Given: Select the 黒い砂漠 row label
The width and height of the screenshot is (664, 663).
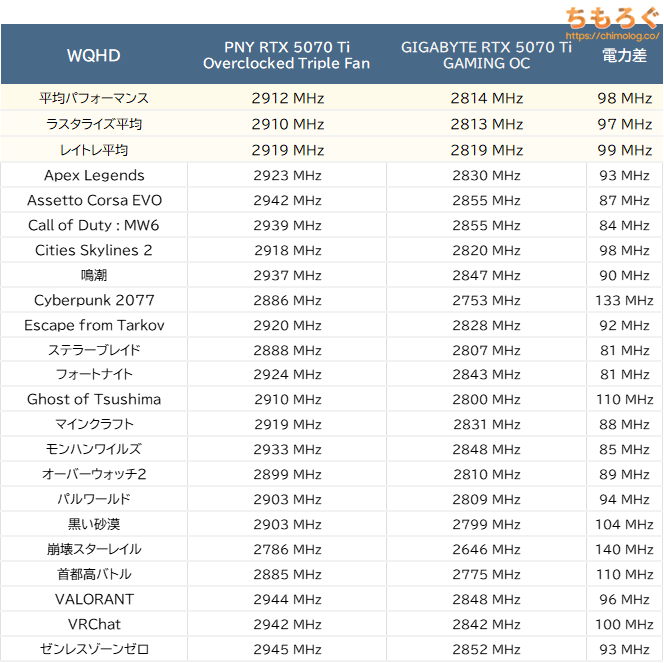Looking at the screenshot, I should click(x=94, y=524).
